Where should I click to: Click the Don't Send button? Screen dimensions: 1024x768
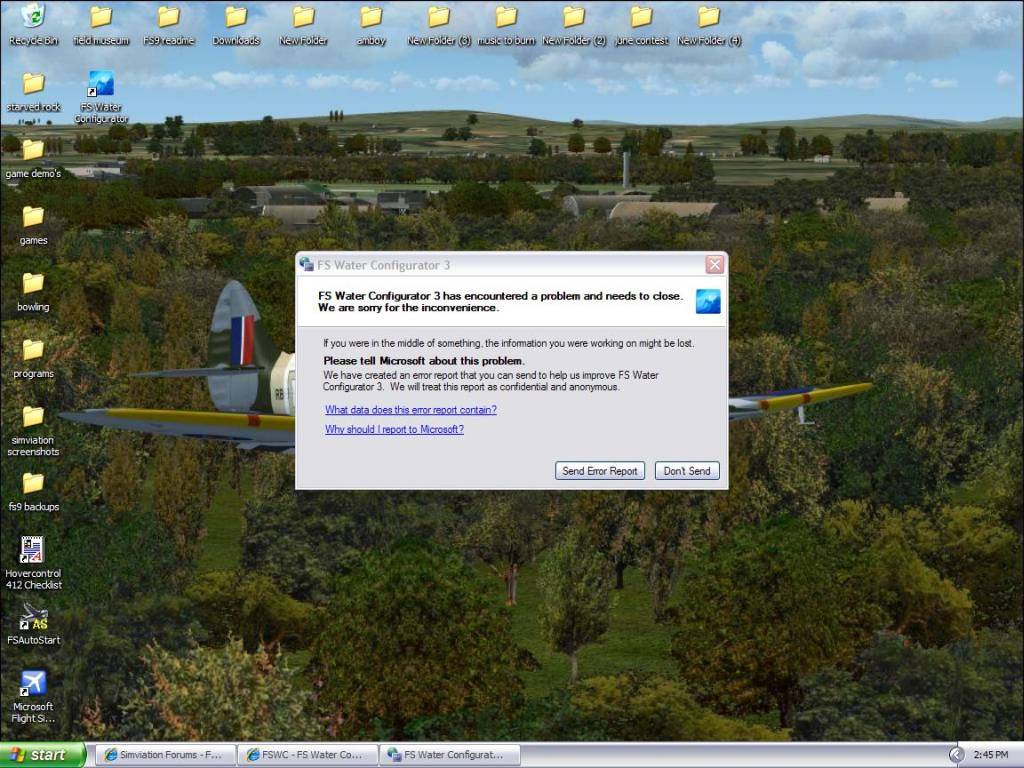coord(686,471)
